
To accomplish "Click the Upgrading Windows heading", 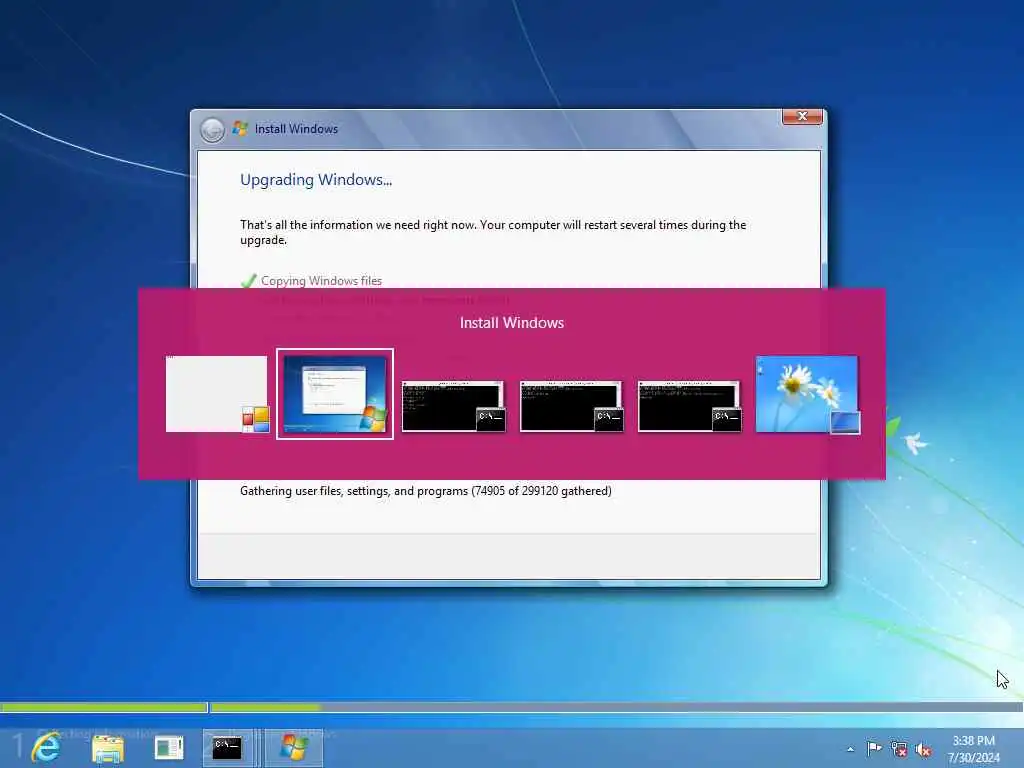I will (x=316, y=180).
